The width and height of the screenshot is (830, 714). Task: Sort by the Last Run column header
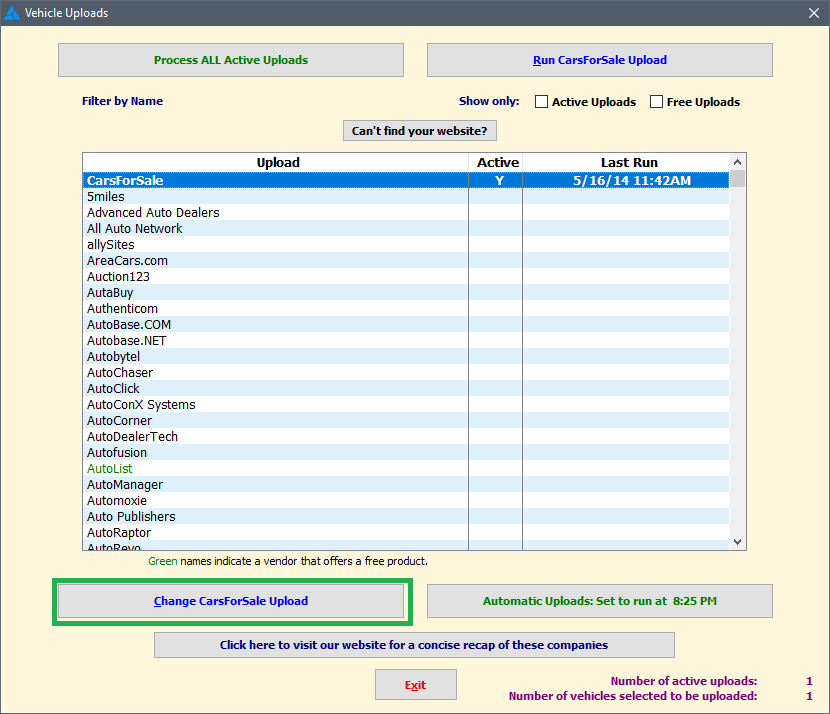(626, 162)
